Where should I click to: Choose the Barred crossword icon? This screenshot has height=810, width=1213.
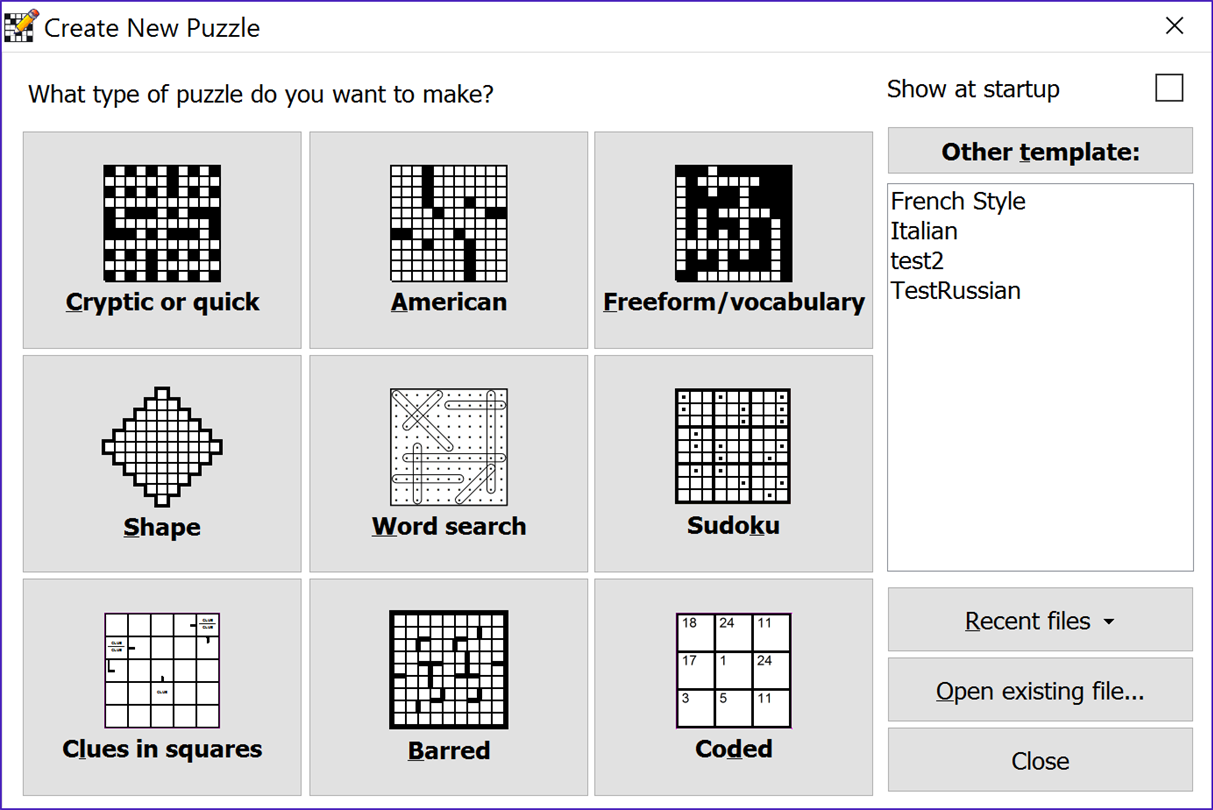coord(449,670)
